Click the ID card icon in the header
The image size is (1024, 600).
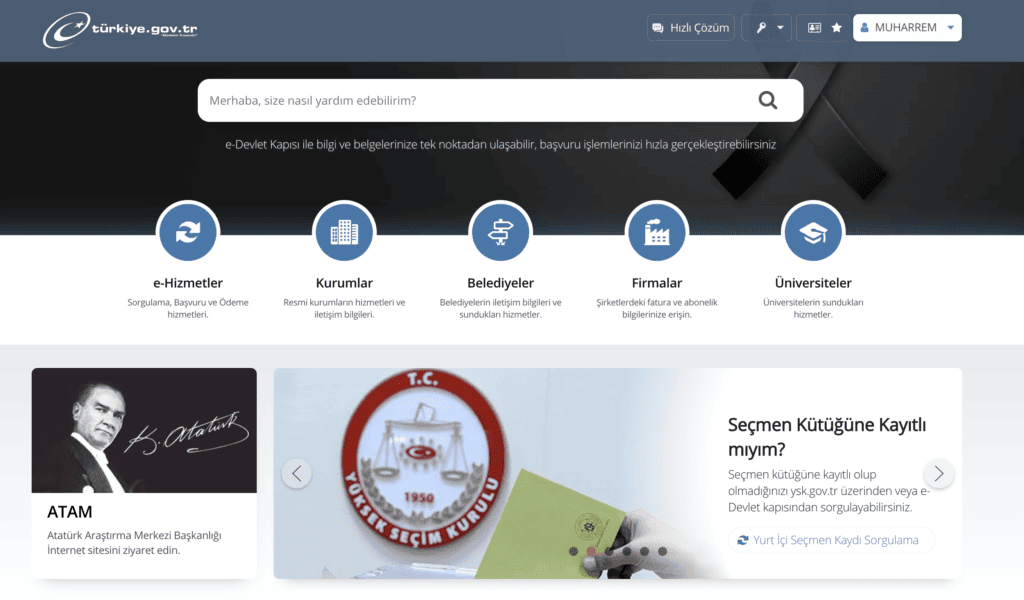(x=814, y=28)
